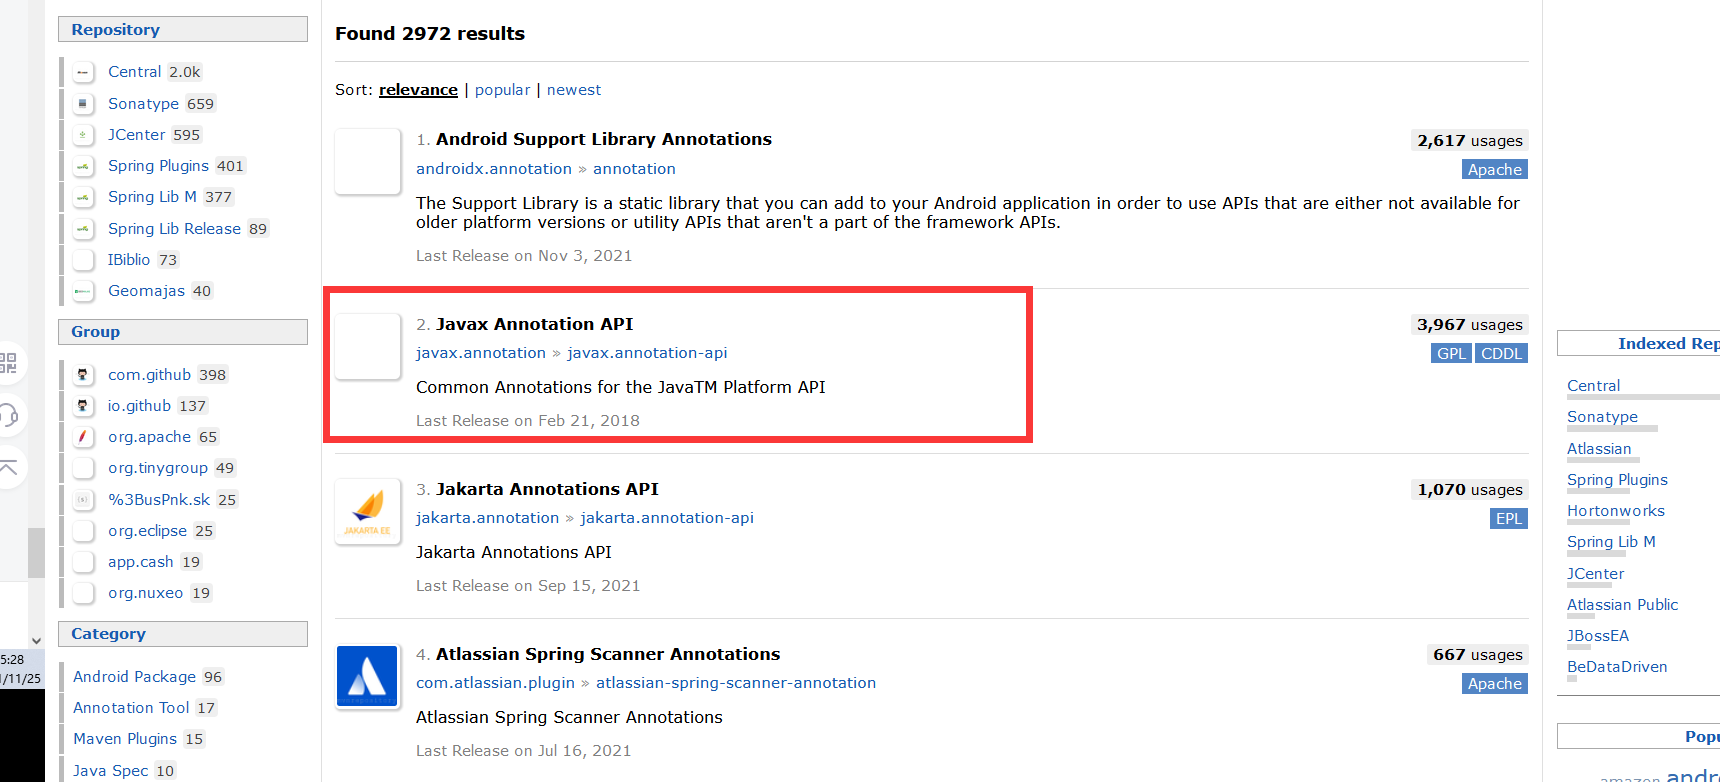Select Android Package category
The height and width of the screenshot is (782, 1720).
pos(134,677)
